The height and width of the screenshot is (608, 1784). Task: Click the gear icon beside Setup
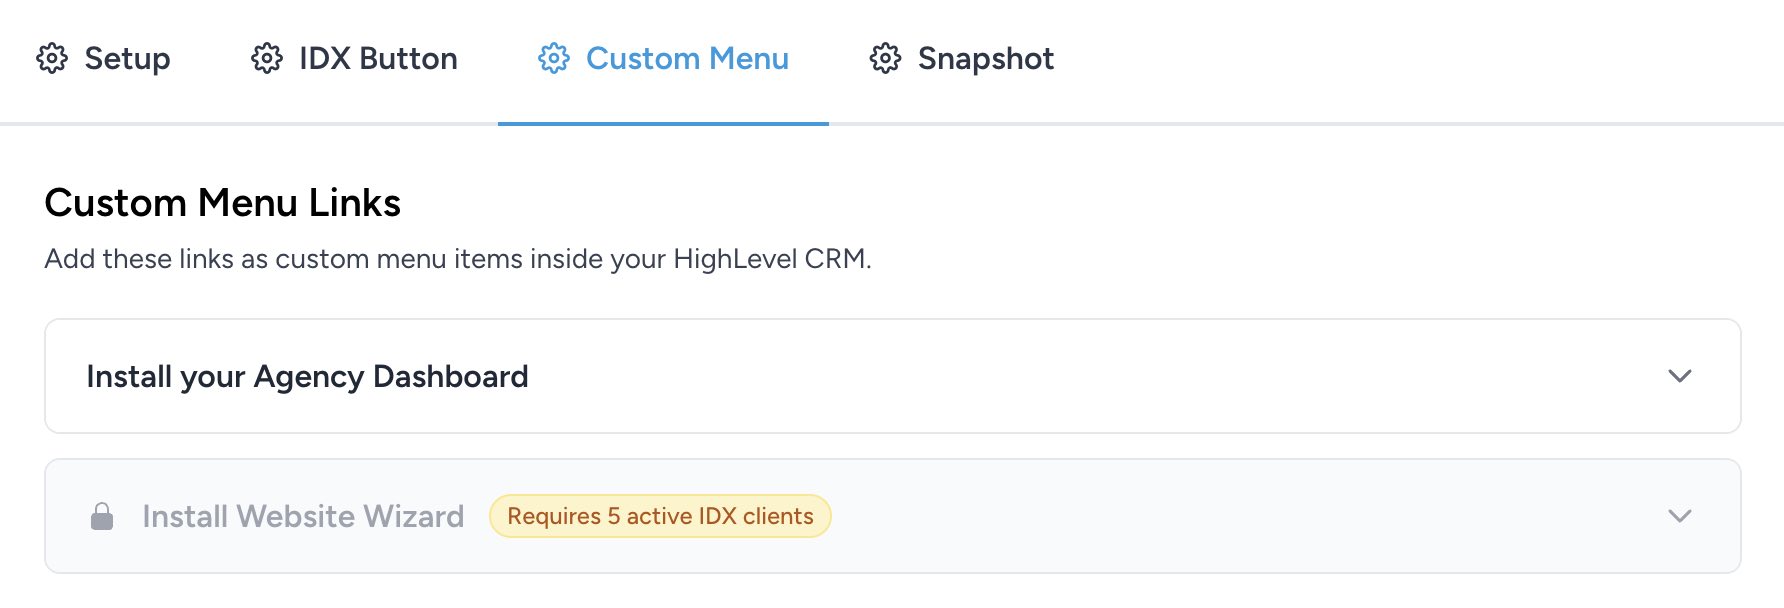click(x=52, y=59)
